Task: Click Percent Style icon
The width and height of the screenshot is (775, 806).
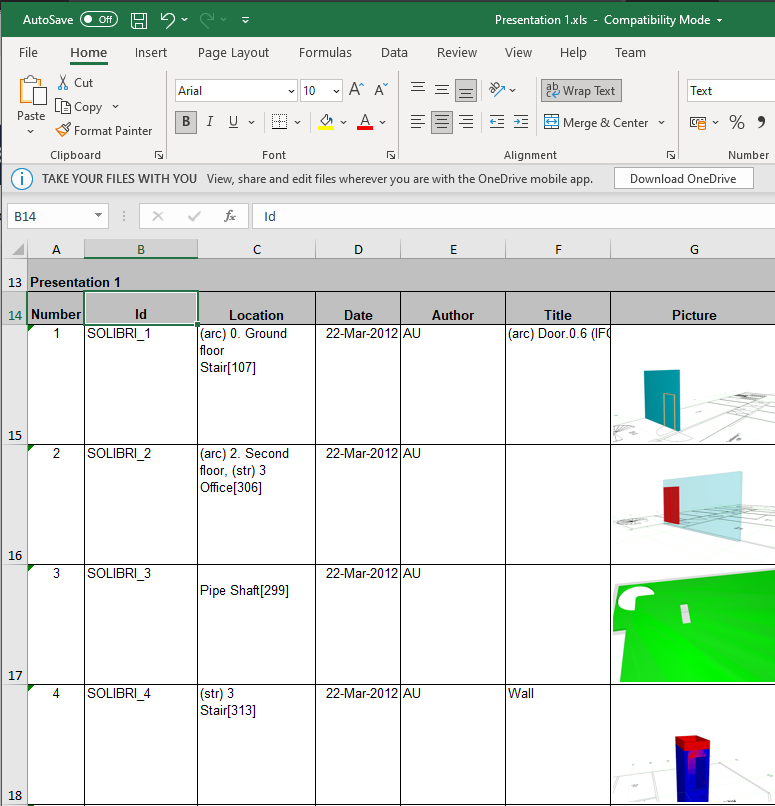Action: coord(736,122)
